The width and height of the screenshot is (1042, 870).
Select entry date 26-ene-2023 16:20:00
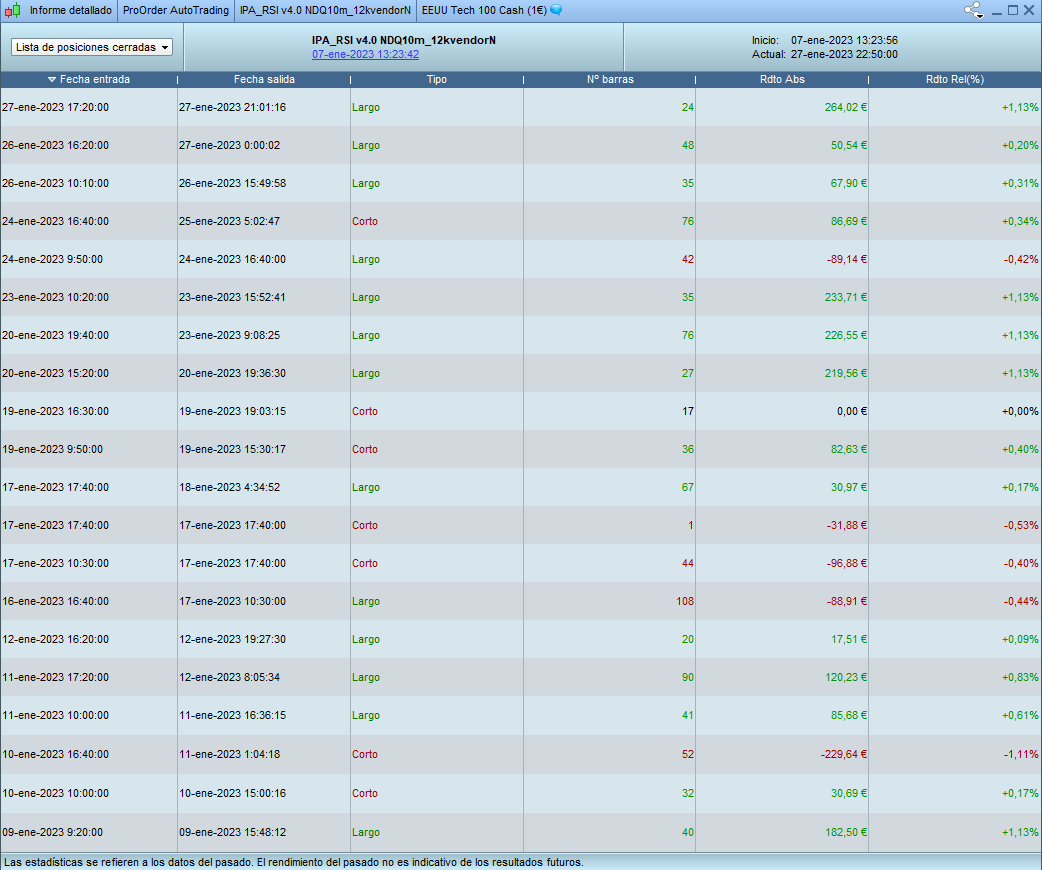[x=56, y=146]
